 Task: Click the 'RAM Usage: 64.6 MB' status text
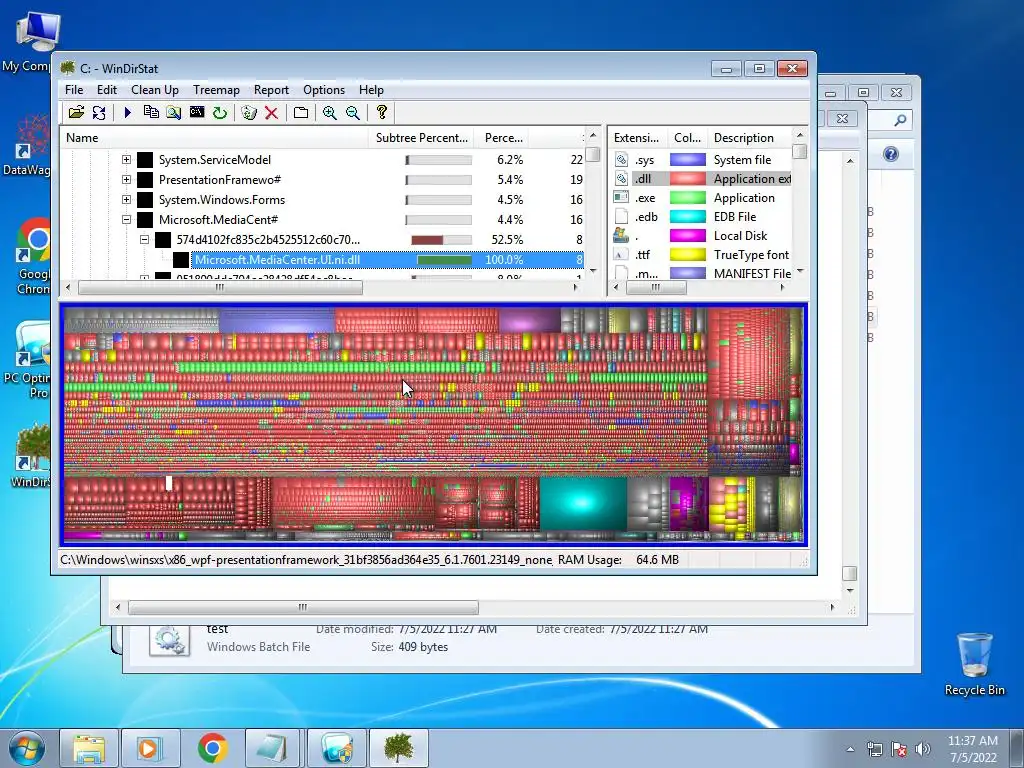pyautogui.click(x=618, y=560)
